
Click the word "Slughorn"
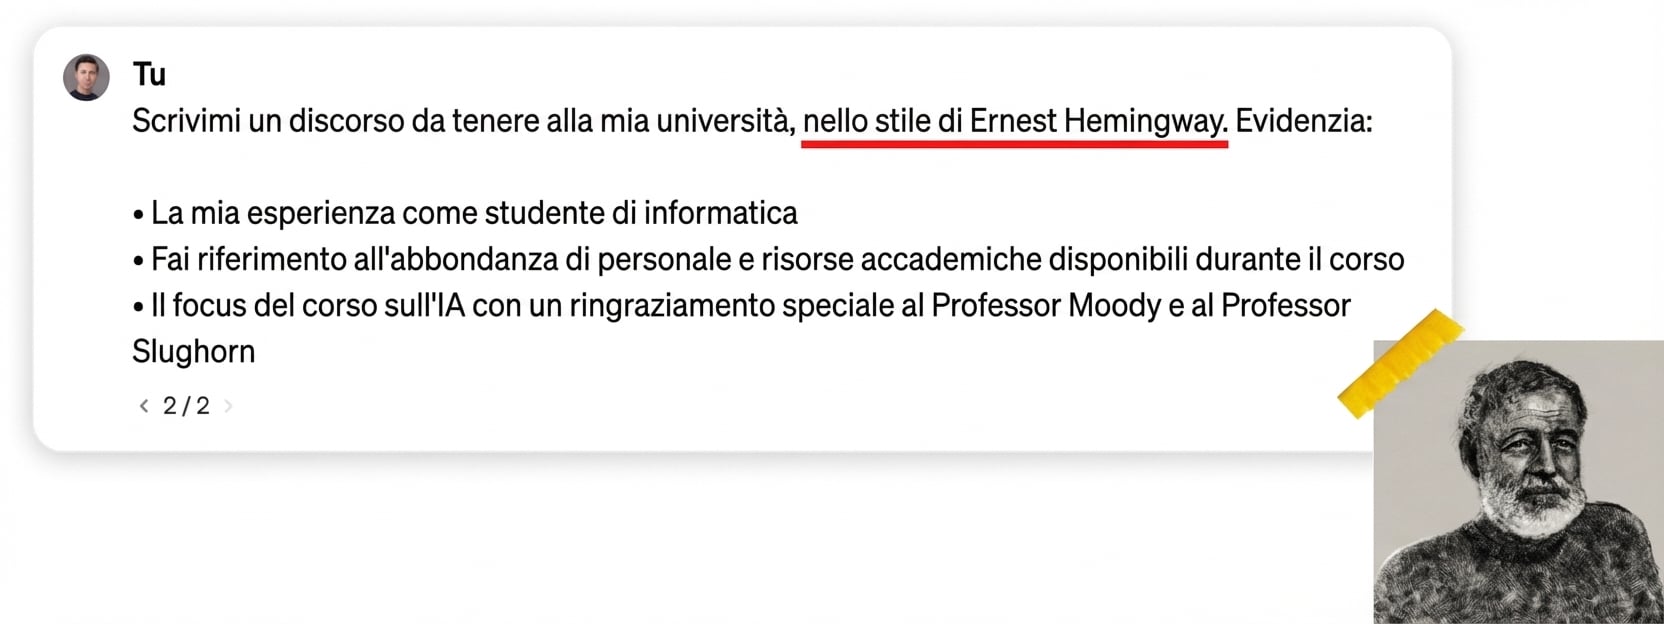193,351
